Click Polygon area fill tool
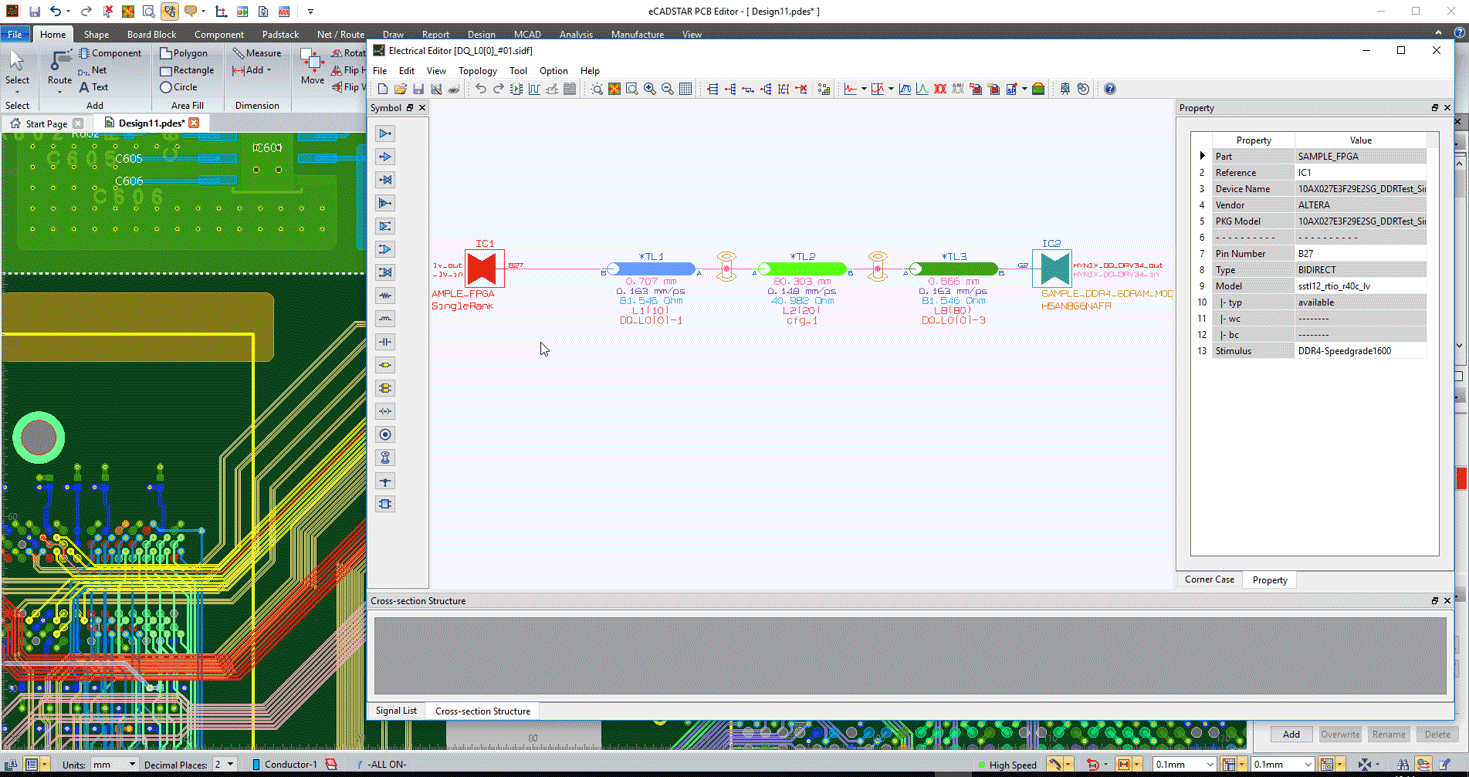This screenshot has width=1469, height=777. point(183,53)
